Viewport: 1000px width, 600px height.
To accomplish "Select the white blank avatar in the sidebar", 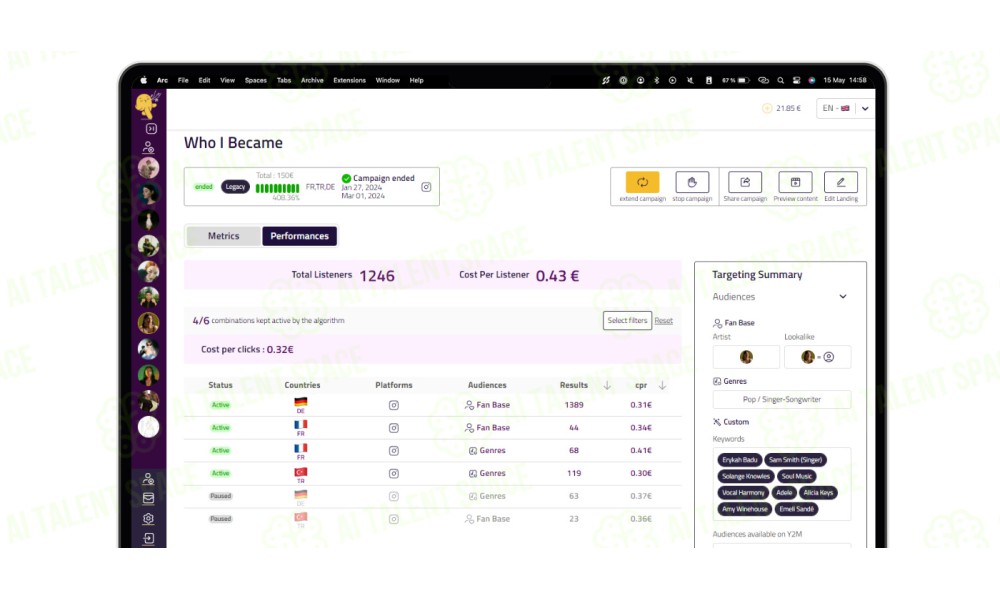I will [x=149, y=427].
